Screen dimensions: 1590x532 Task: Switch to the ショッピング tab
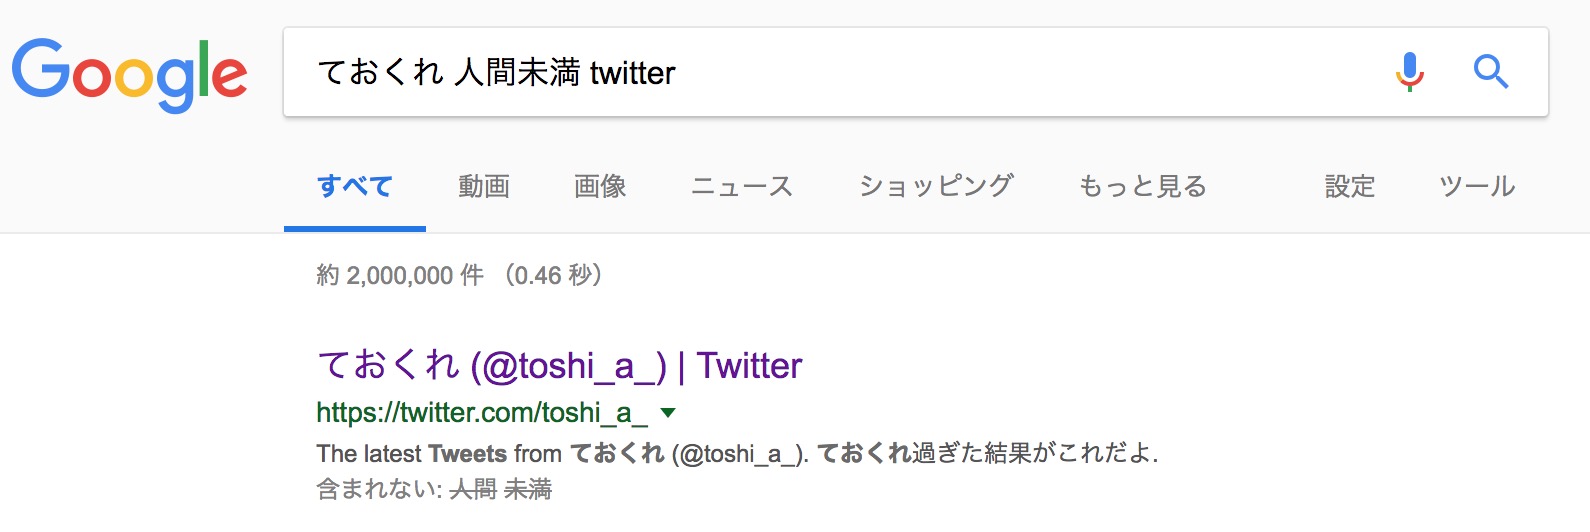(x=936, y=187)
